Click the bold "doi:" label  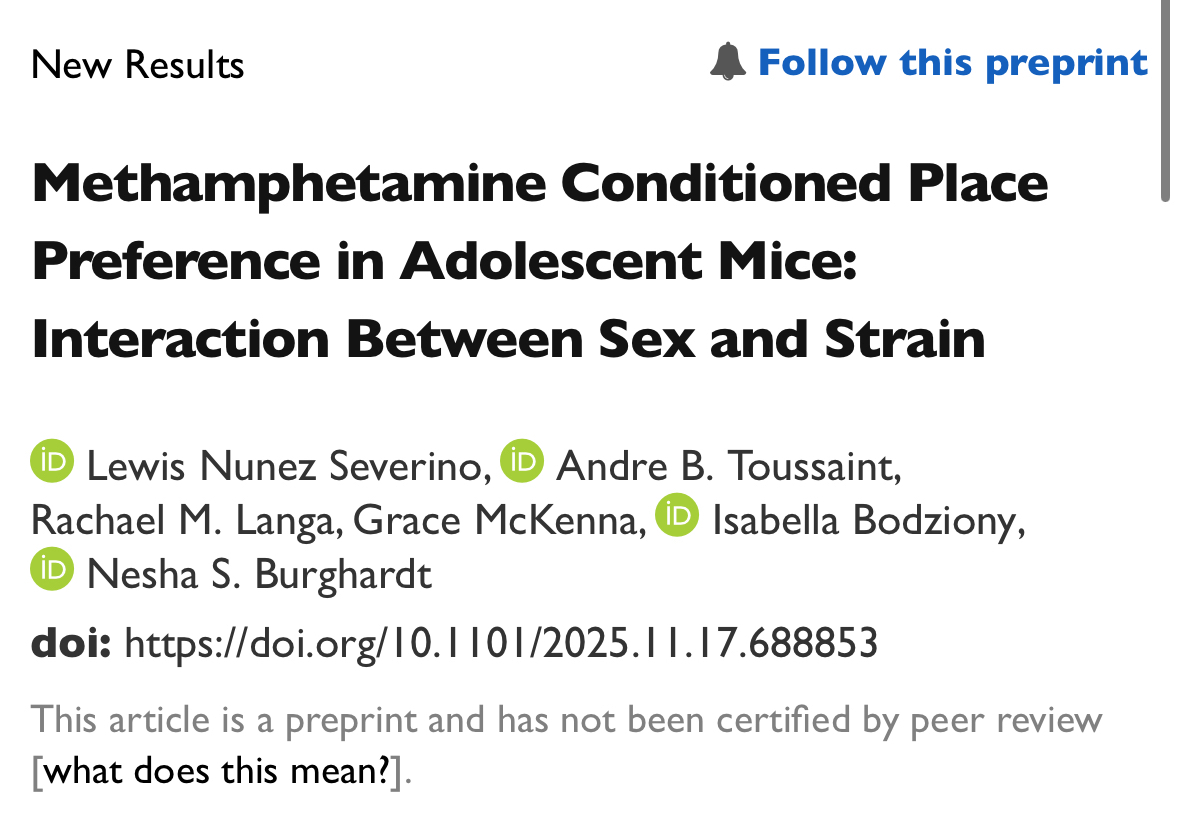(70, 643)
